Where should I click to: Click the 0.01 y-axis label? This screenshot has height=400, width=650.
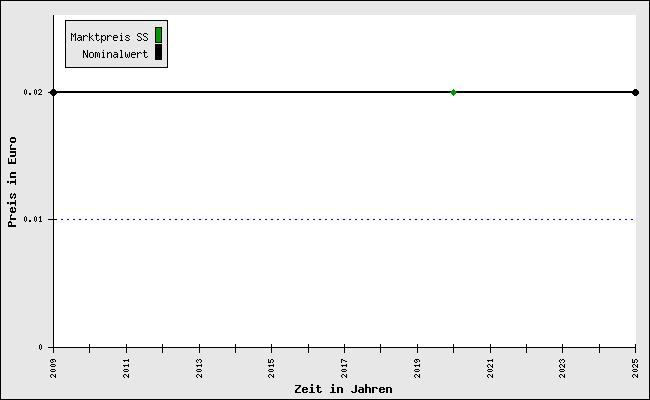pos(33,219)
